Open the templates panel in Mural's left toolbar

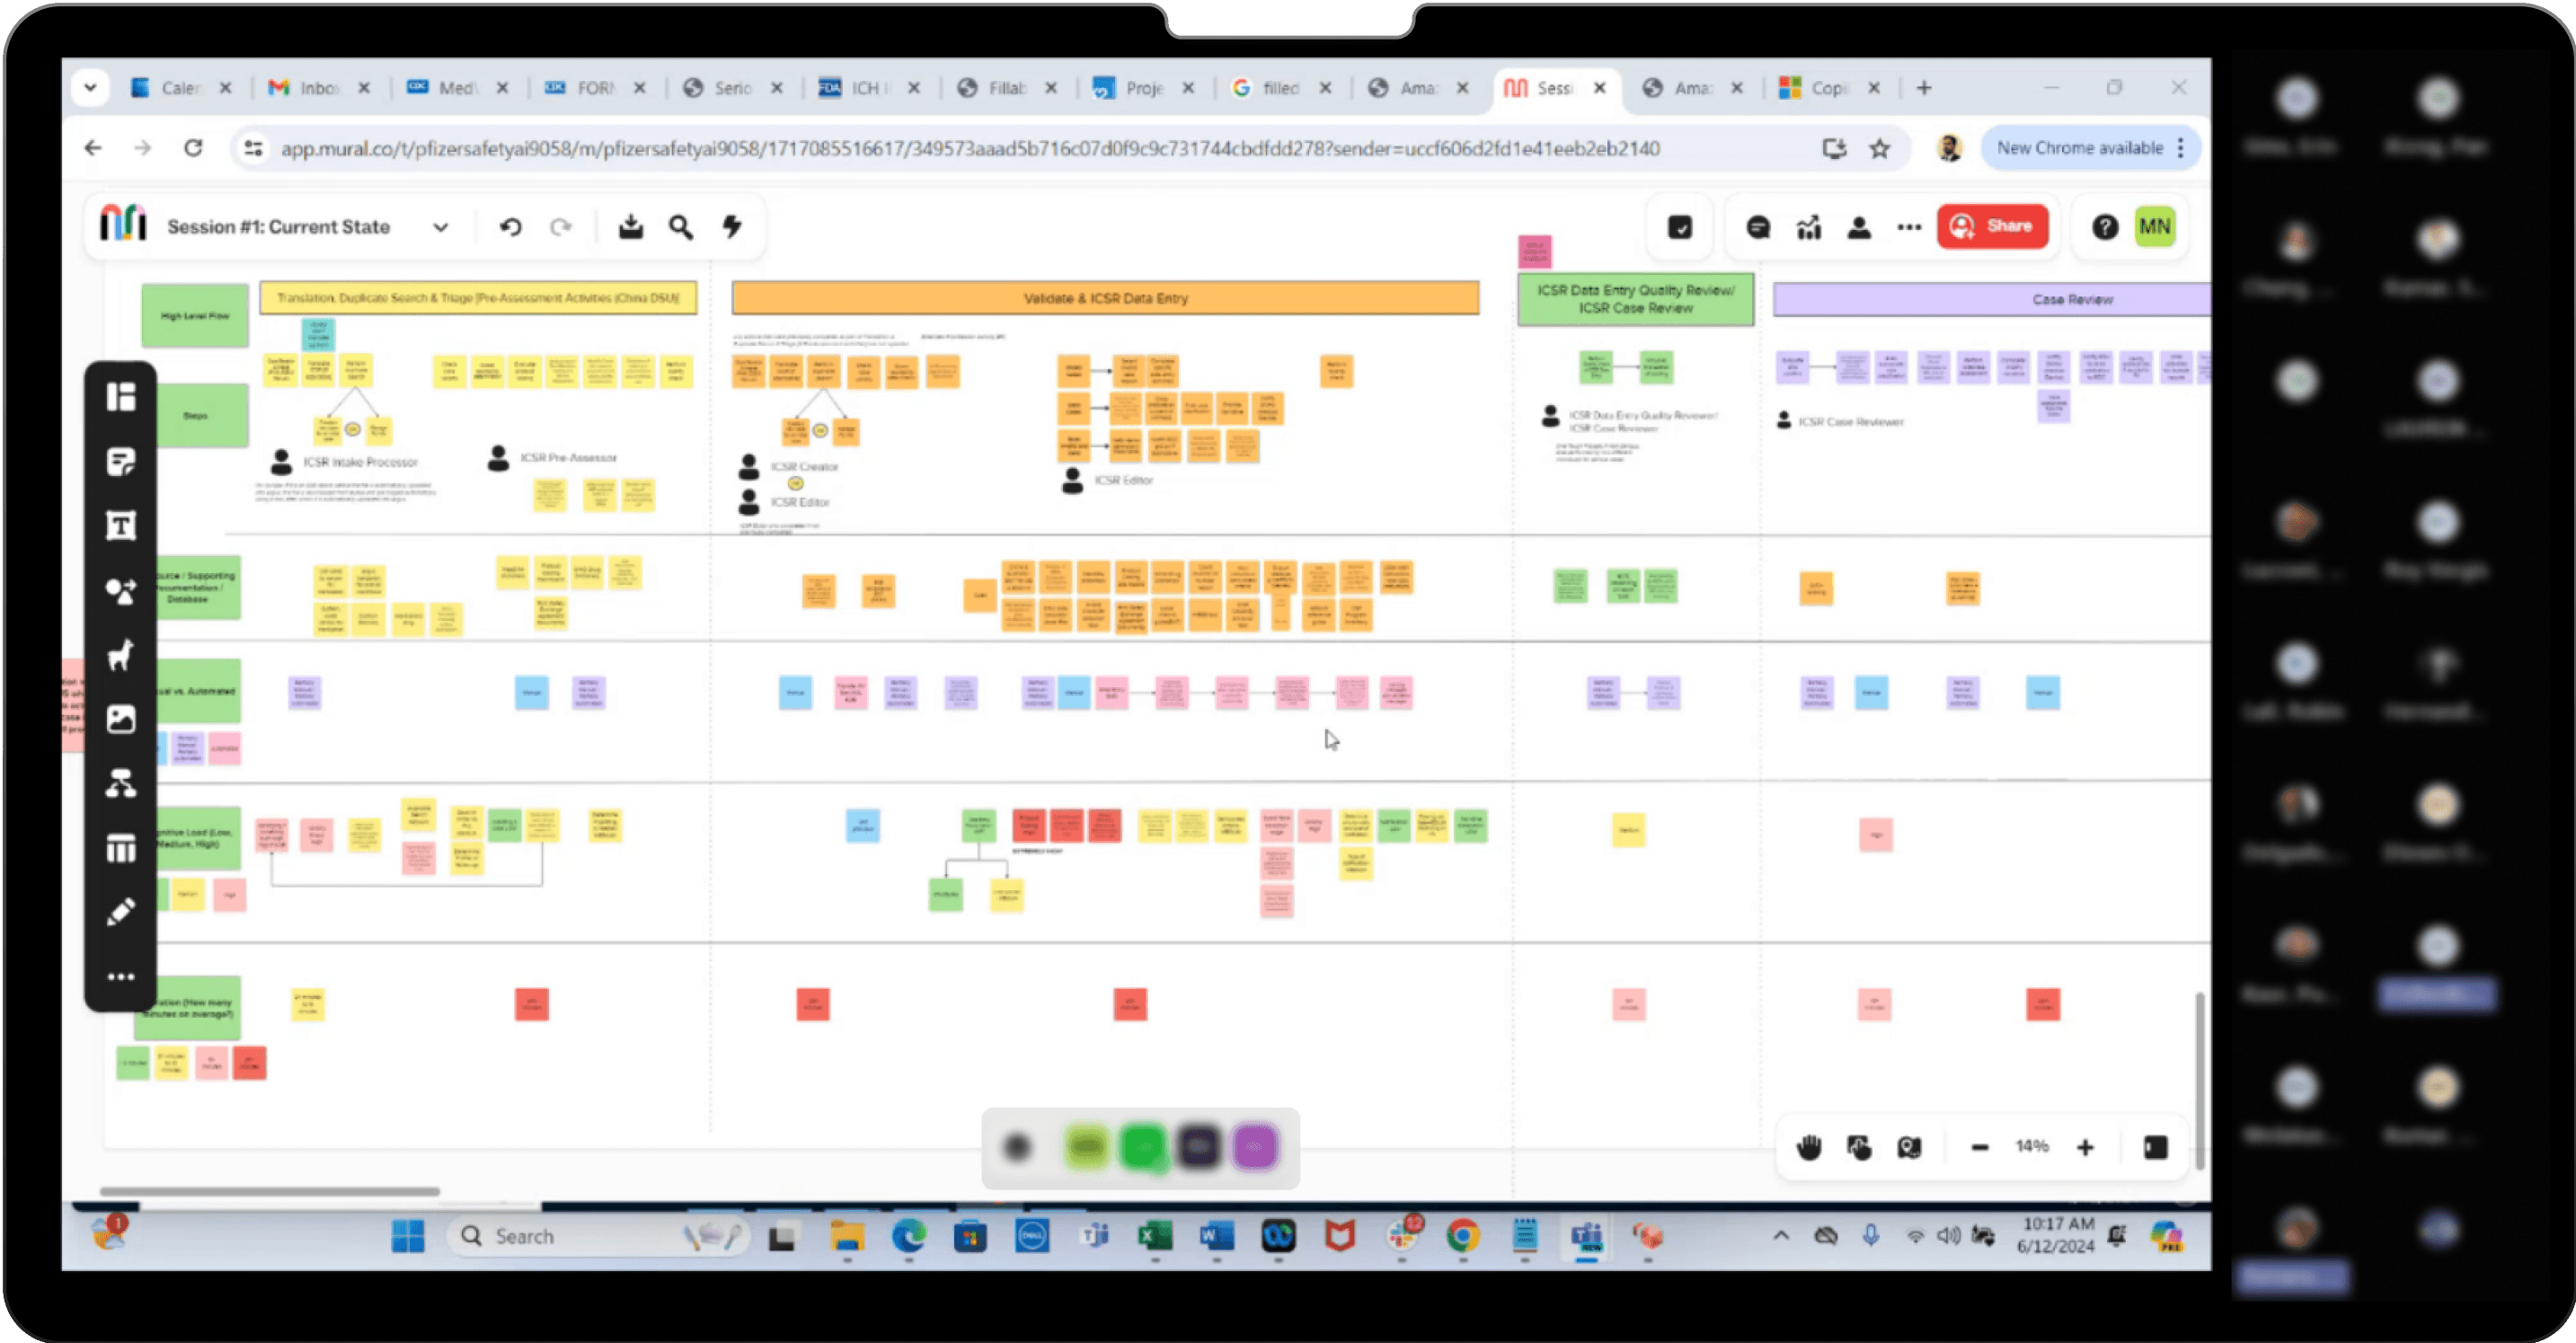[x=121, y=397]
